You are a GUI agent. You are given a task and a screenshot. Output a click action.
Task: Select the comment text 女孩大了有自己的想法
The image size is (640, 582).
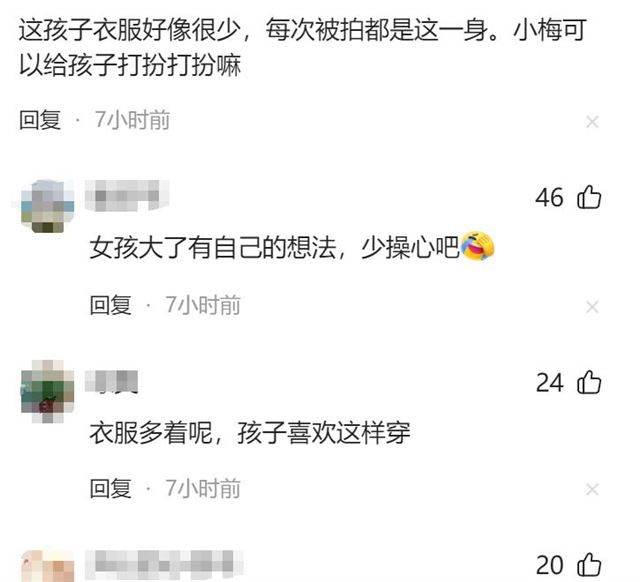tap(213, 247)
